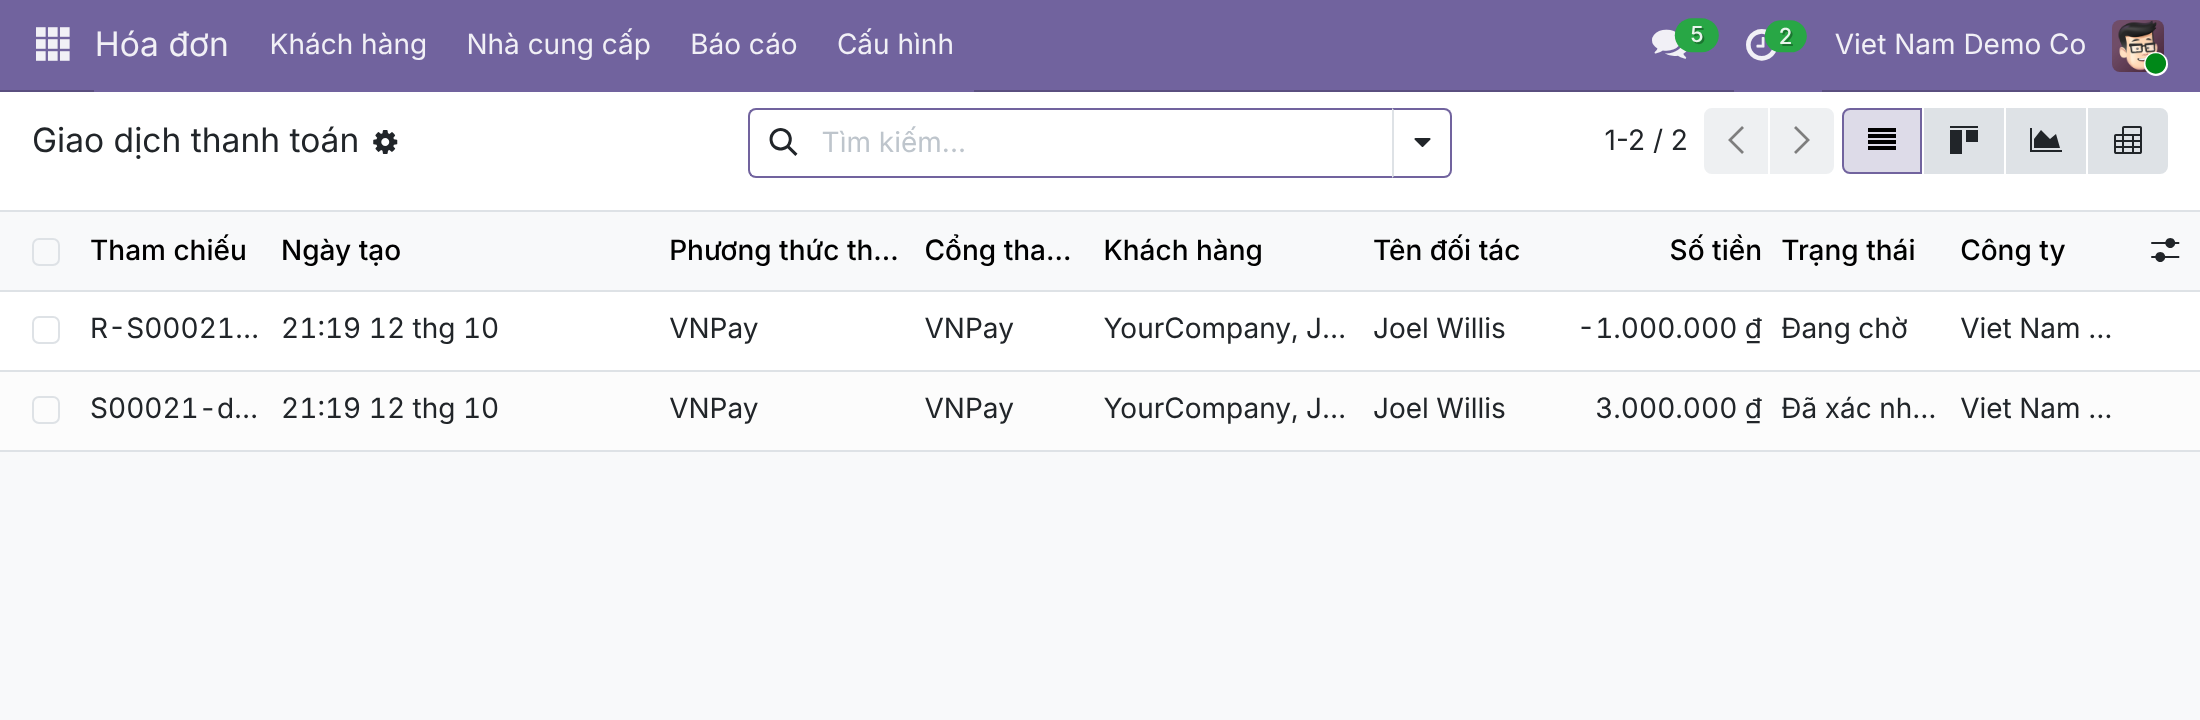2200x720 pixels.
Task: Open the apps grid home menu
Action: point(52,44)
